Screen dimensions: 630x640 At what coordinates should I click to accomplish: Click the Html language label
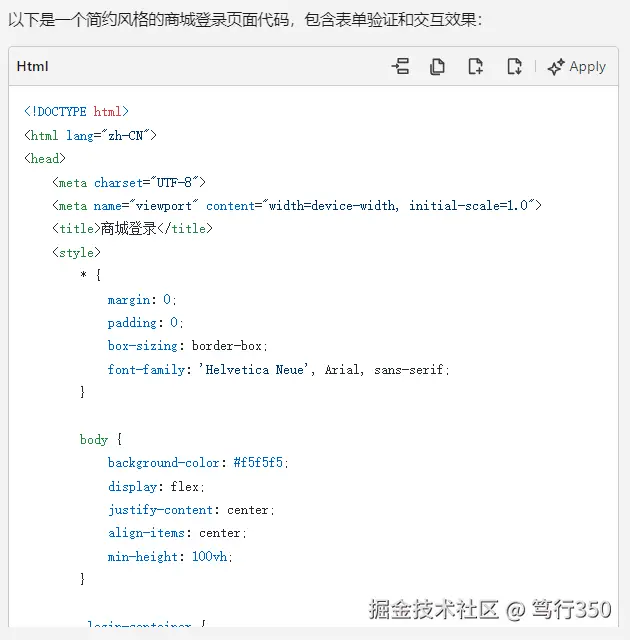32,66
